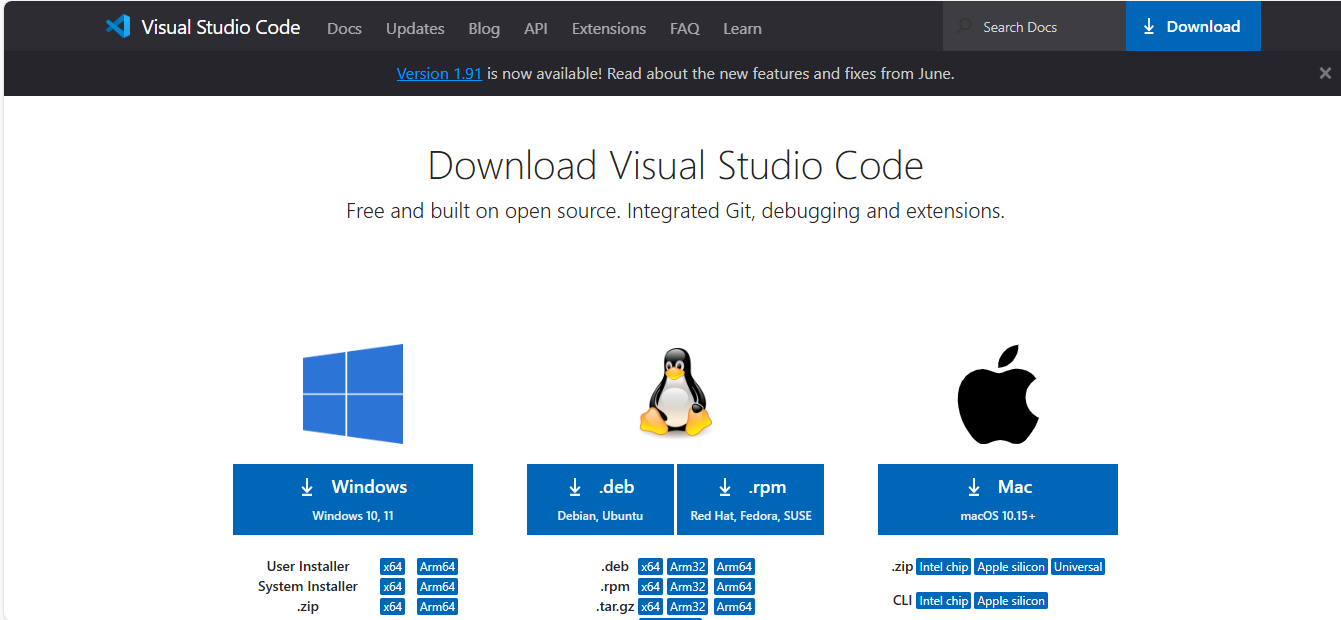Click the "System Installer" label under Windows
Viewport: 1341px width, 620px height.
click(308, 587)
